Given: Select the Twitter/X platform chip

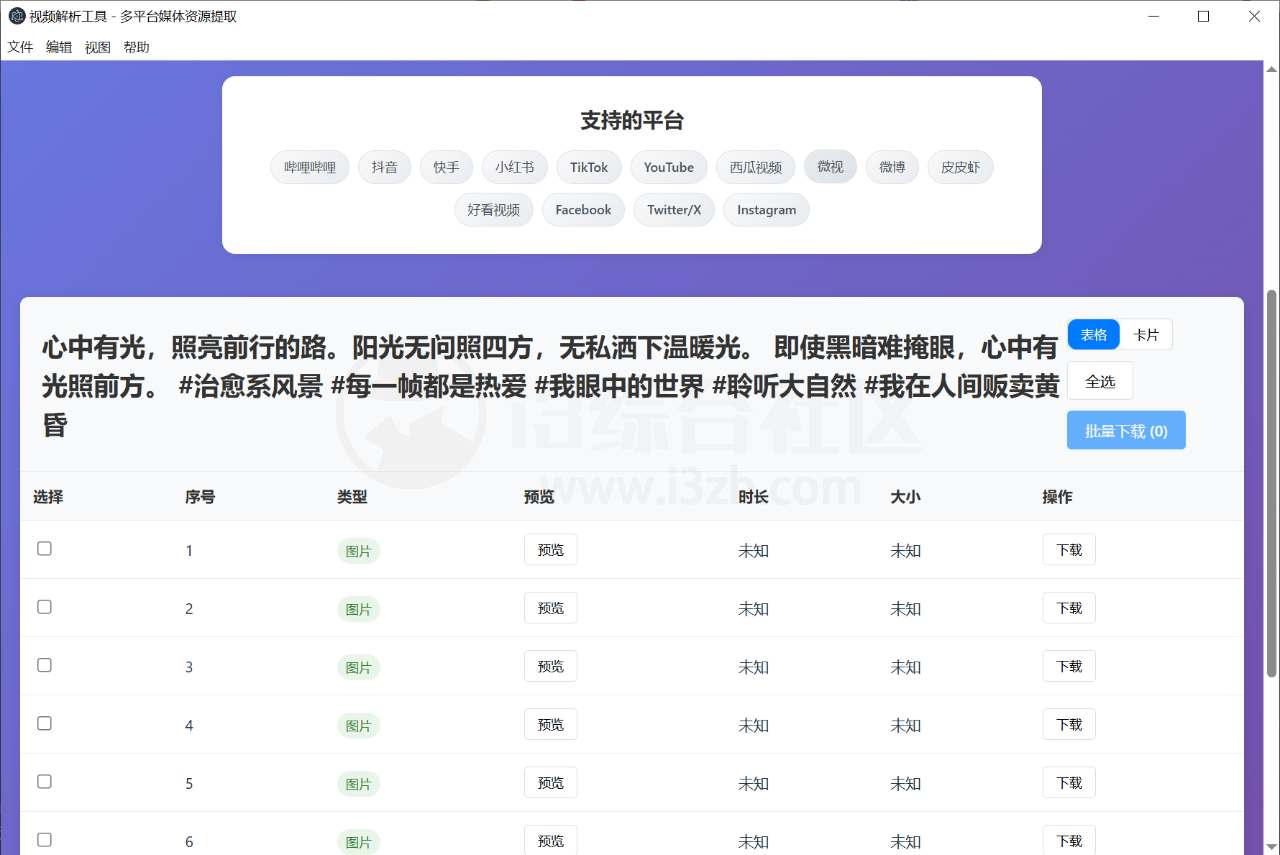Looking at the screenshot, I should (673, 210).
